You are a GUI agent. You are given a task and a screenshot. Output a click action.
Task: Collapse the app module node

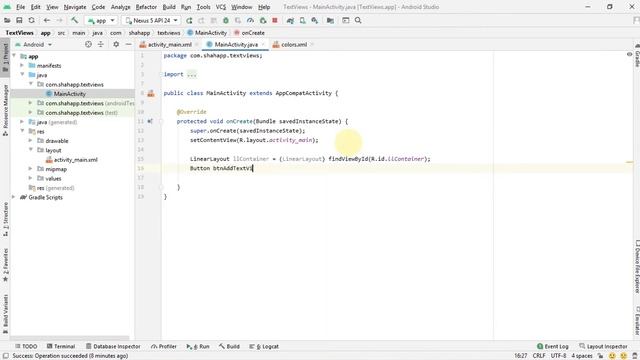click(15, 56)
